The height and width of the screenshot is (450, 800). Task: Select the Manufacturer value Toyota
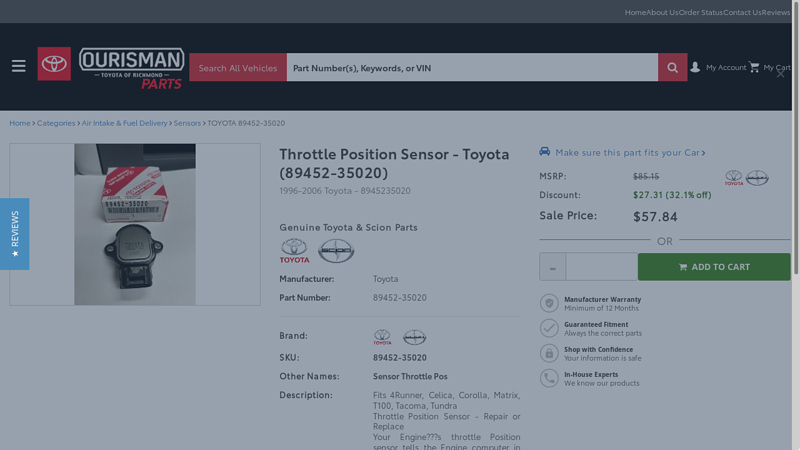[x=385, y=279]
